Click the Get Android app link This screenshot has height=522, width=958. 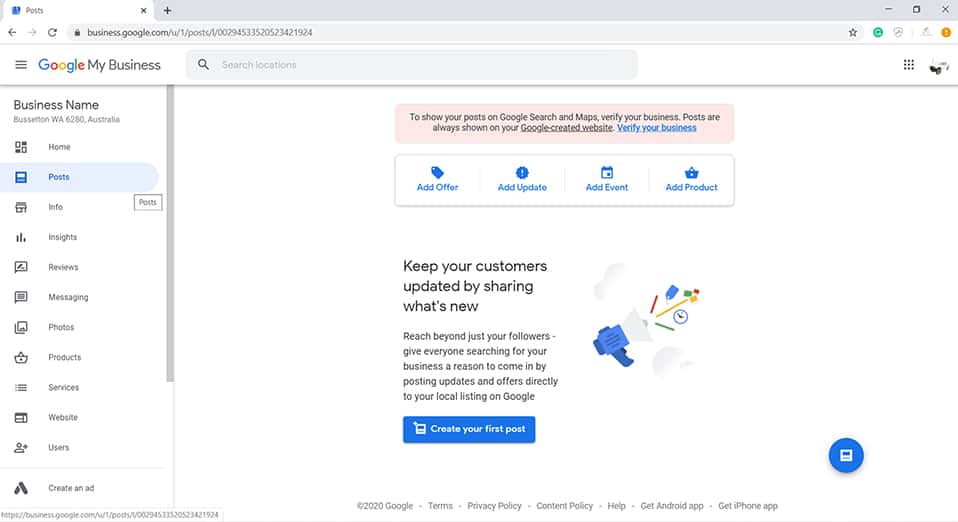[671, 506]
